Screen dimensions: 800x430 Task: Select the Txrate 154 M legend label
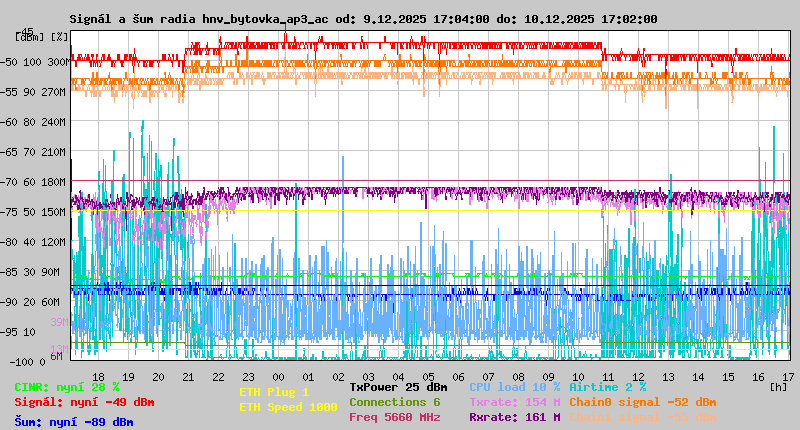pos(514,402)
